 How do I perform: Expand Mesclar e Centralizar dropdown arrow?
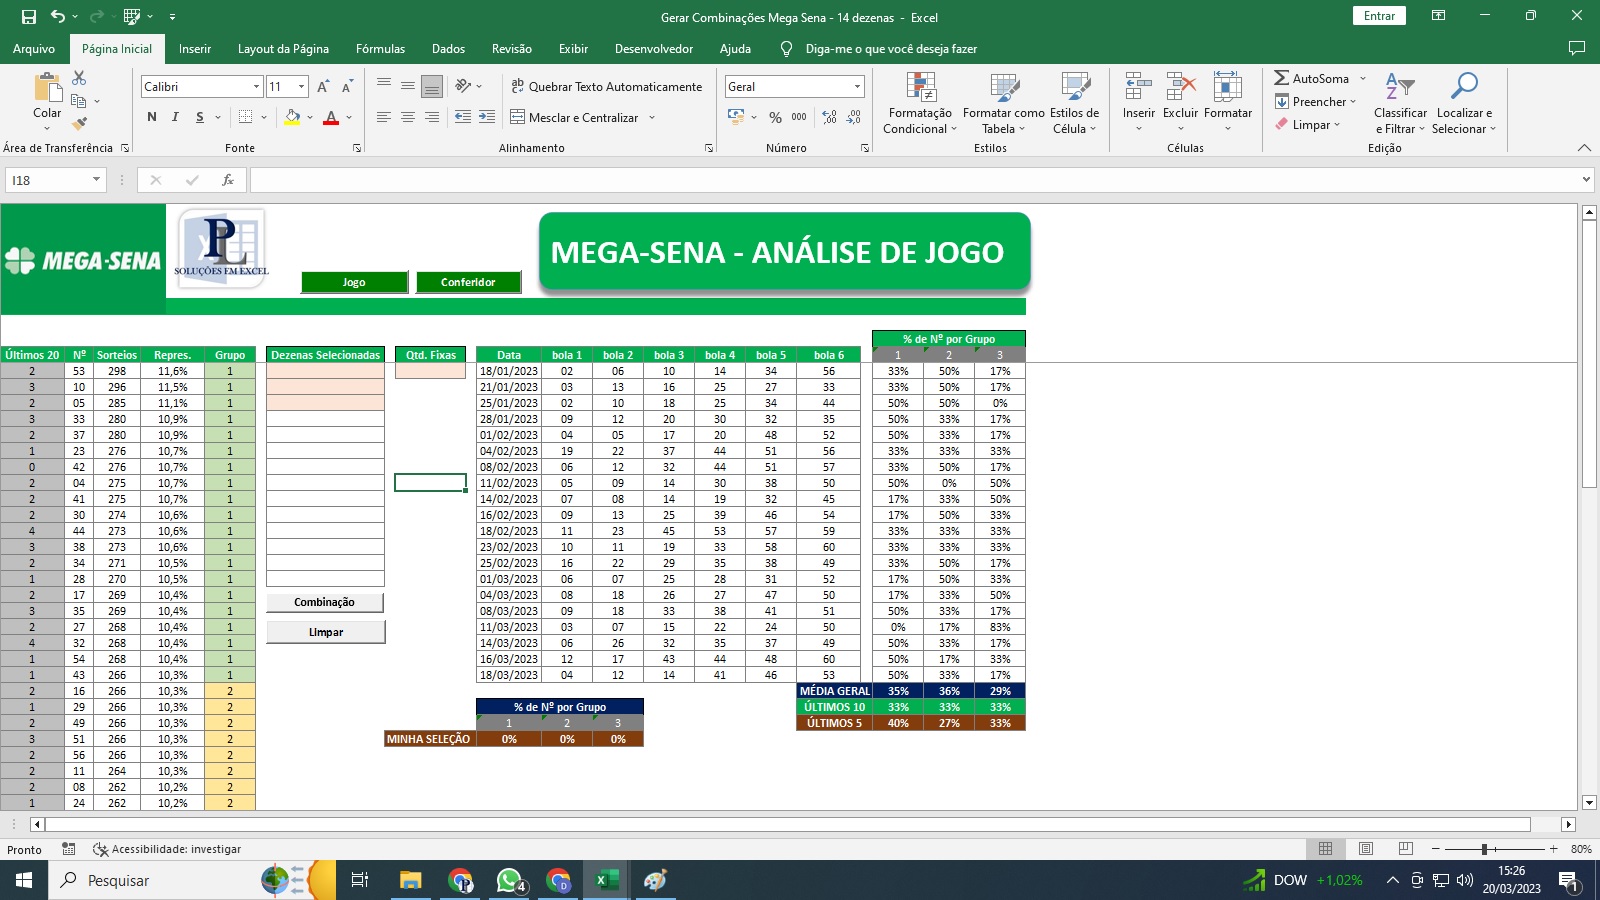(x=652, y=117)
